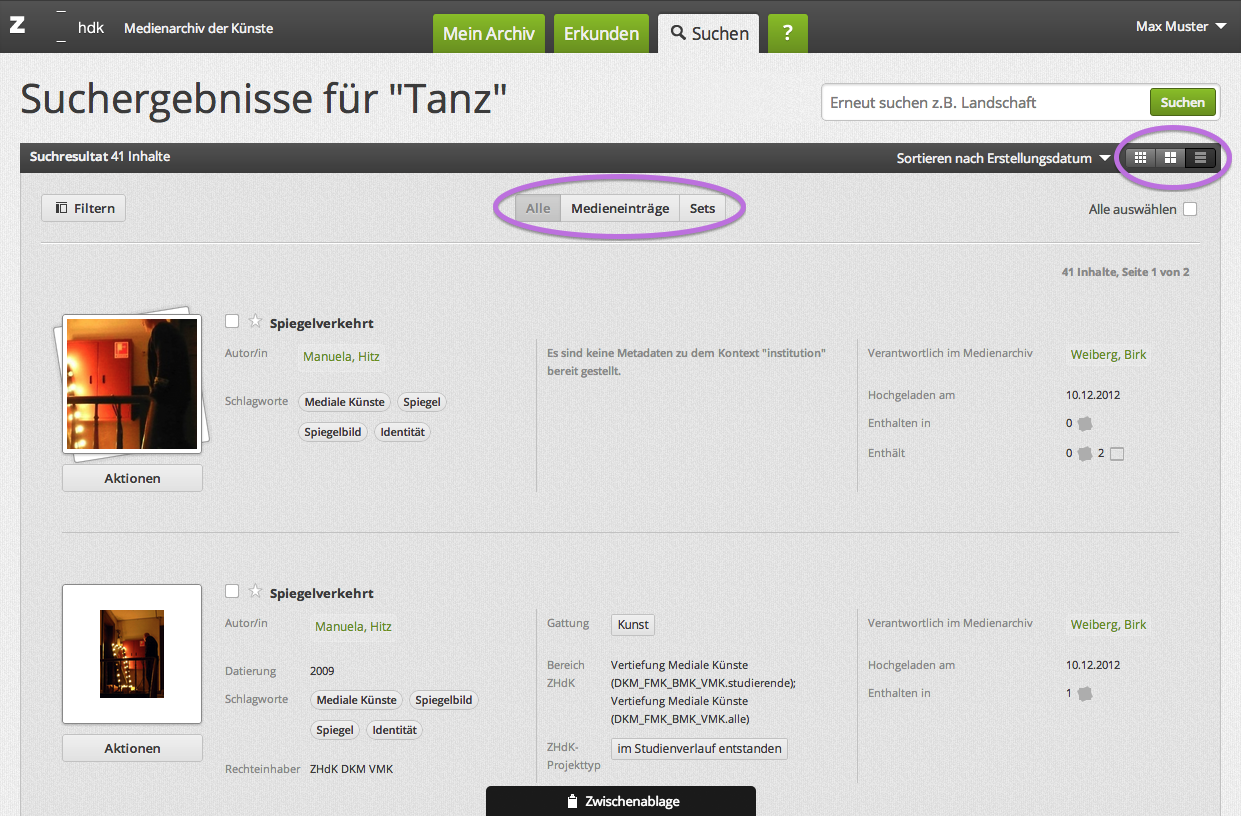Viewport: 1241px width, 816px height.
Task: Filter results by Medieneinträge
Action: point(619,209)
